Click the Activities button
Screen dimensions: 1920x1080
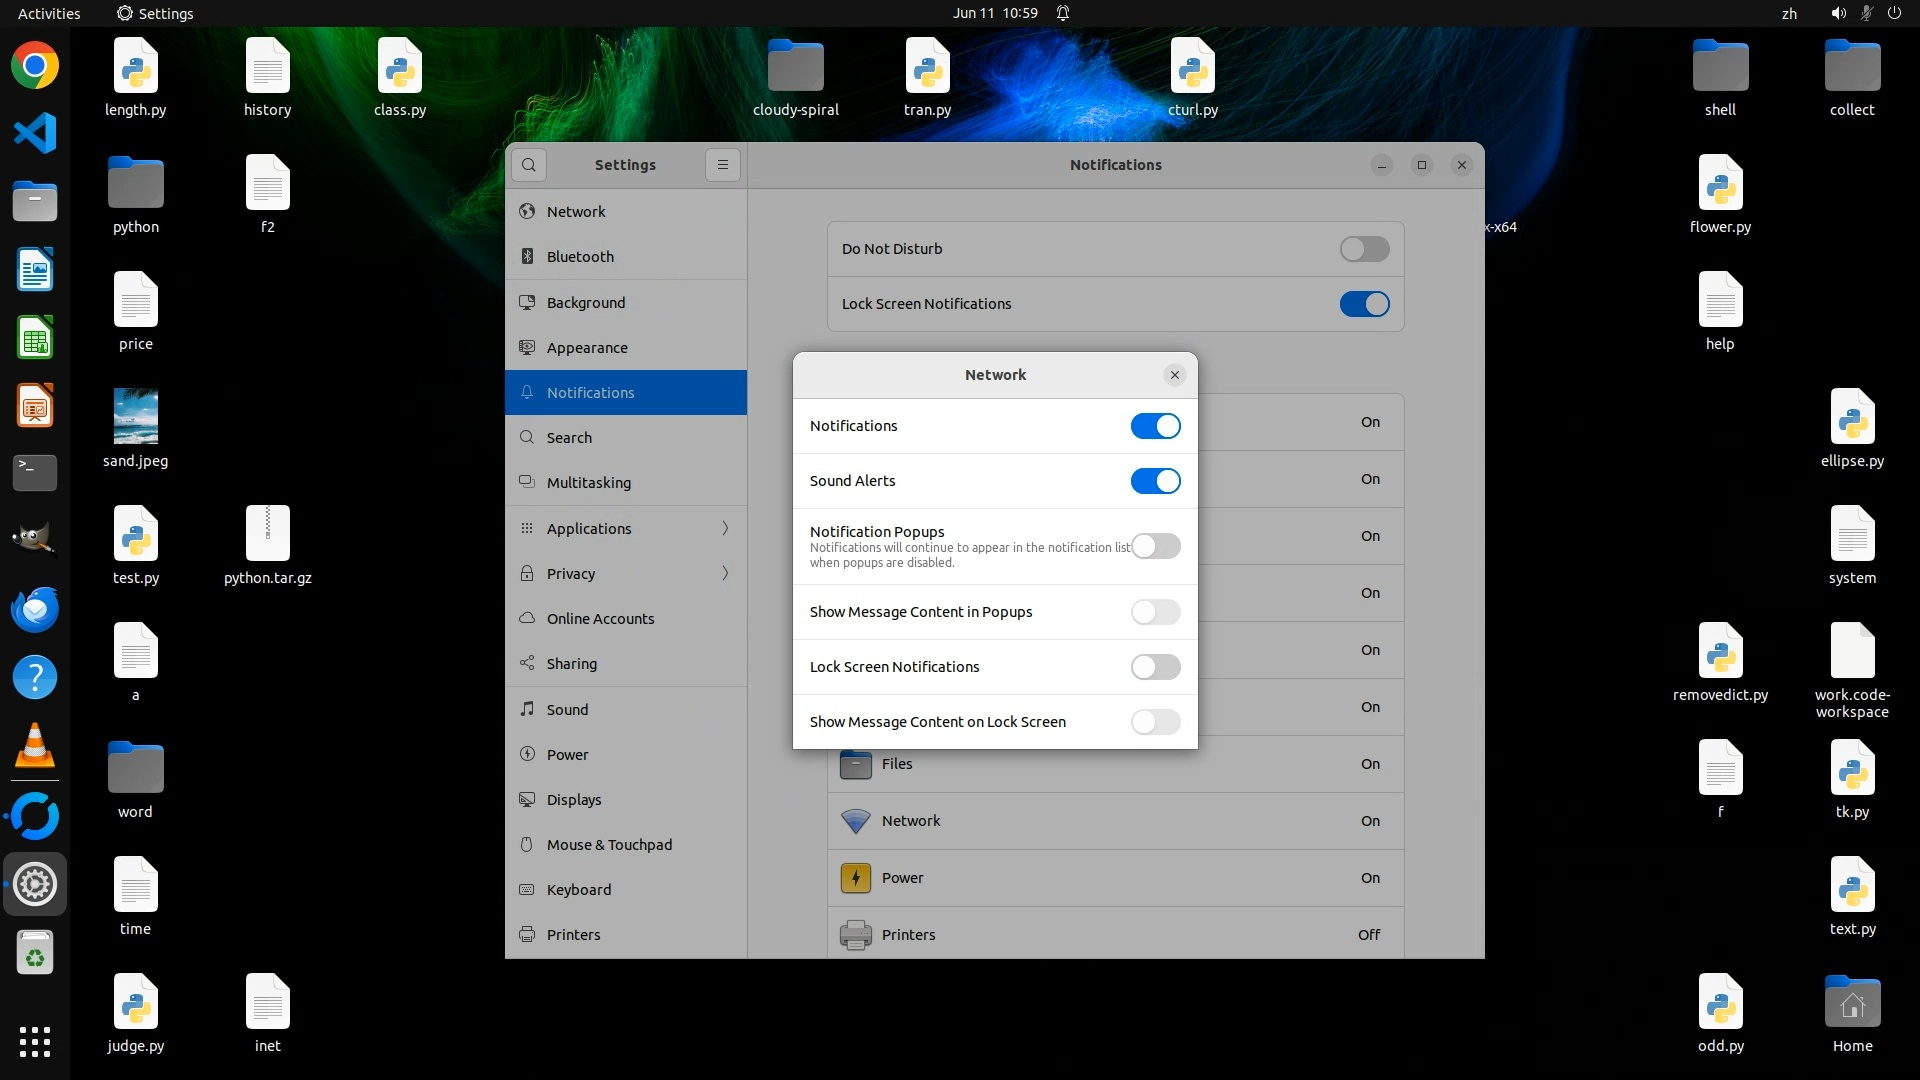(x=49, y=13)
